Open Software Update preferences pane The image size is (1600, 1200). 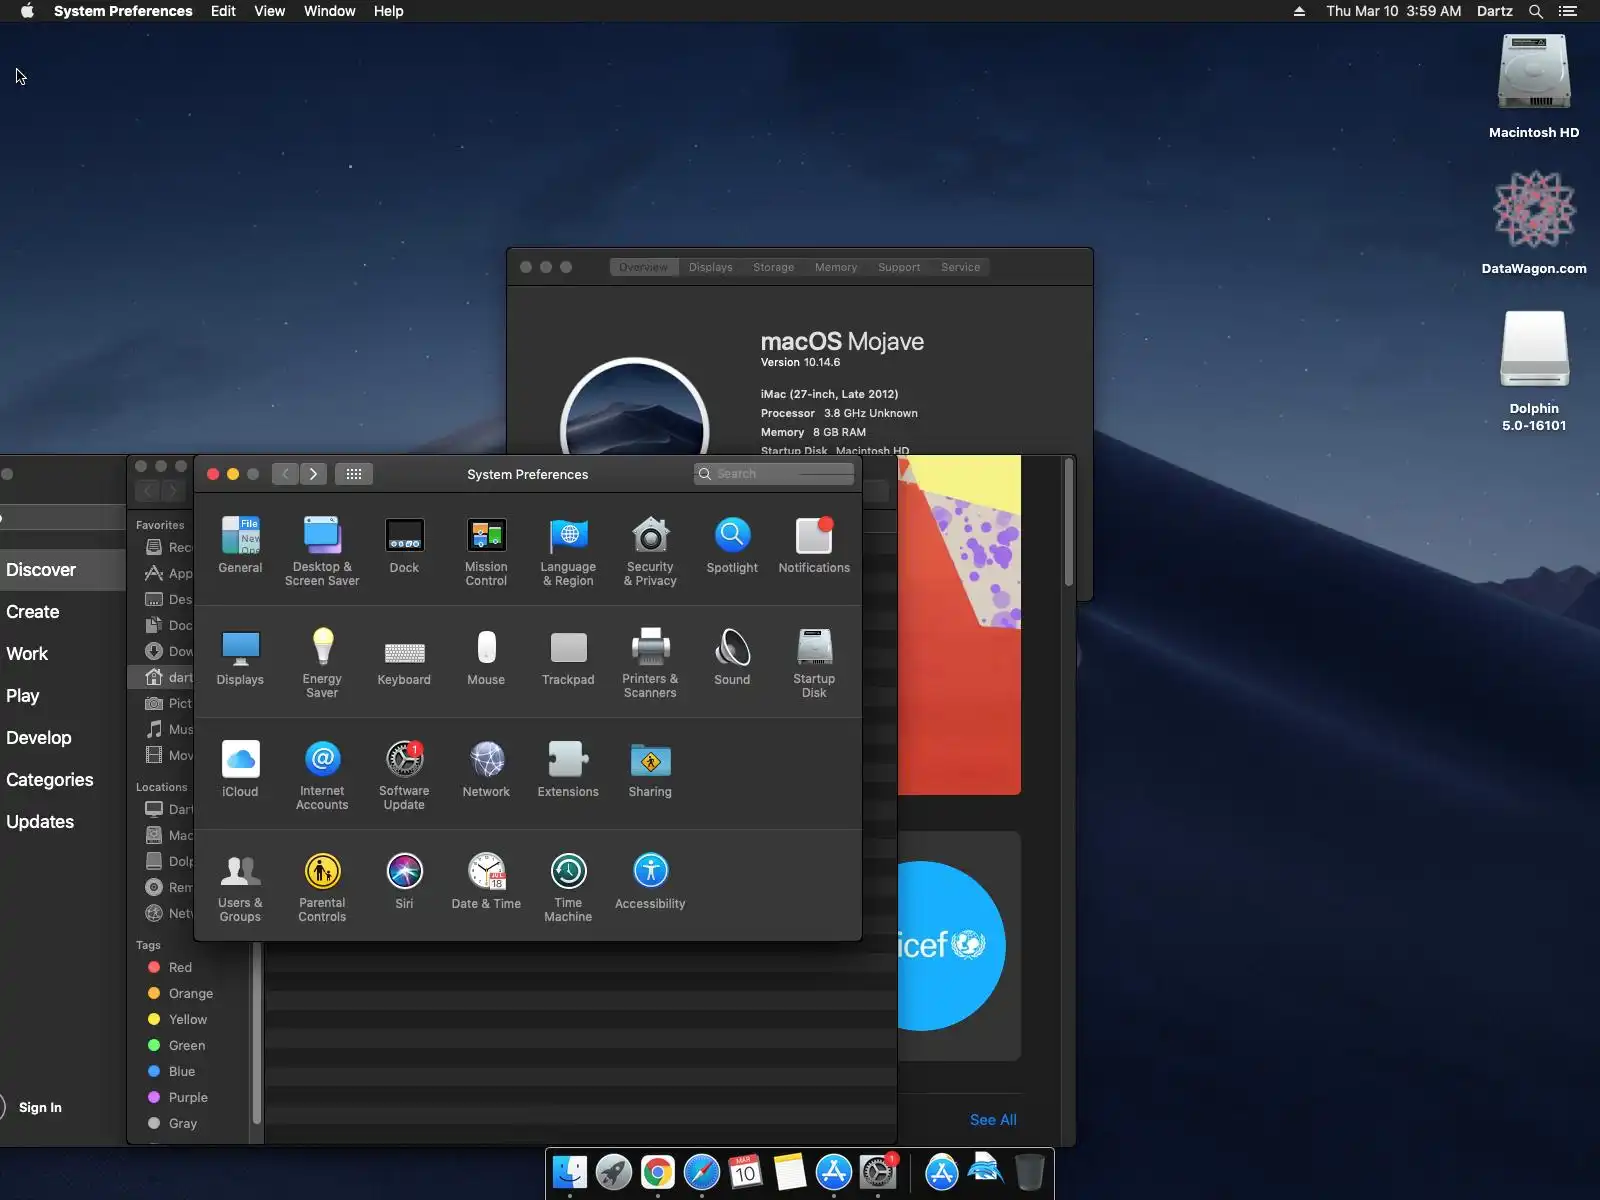404,775
